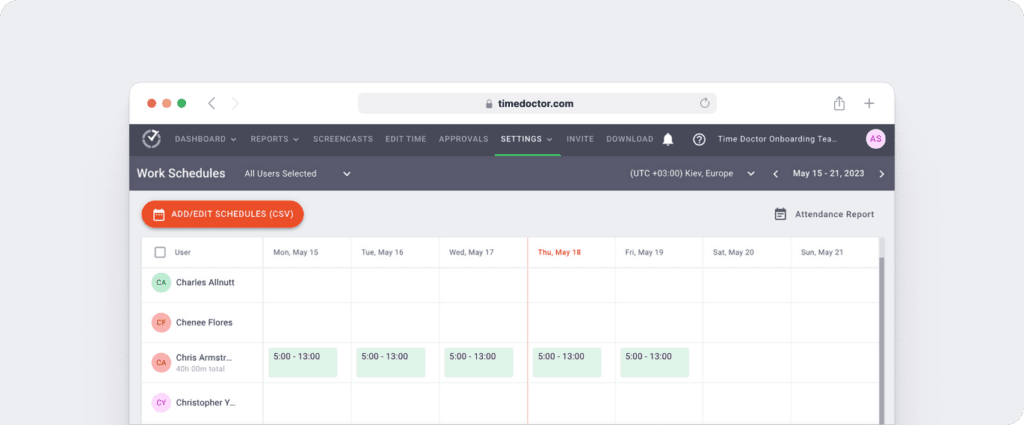Screen dimensions: 1024x425
Task: Click the browser share icon
Action: click(x=839, y=103)
